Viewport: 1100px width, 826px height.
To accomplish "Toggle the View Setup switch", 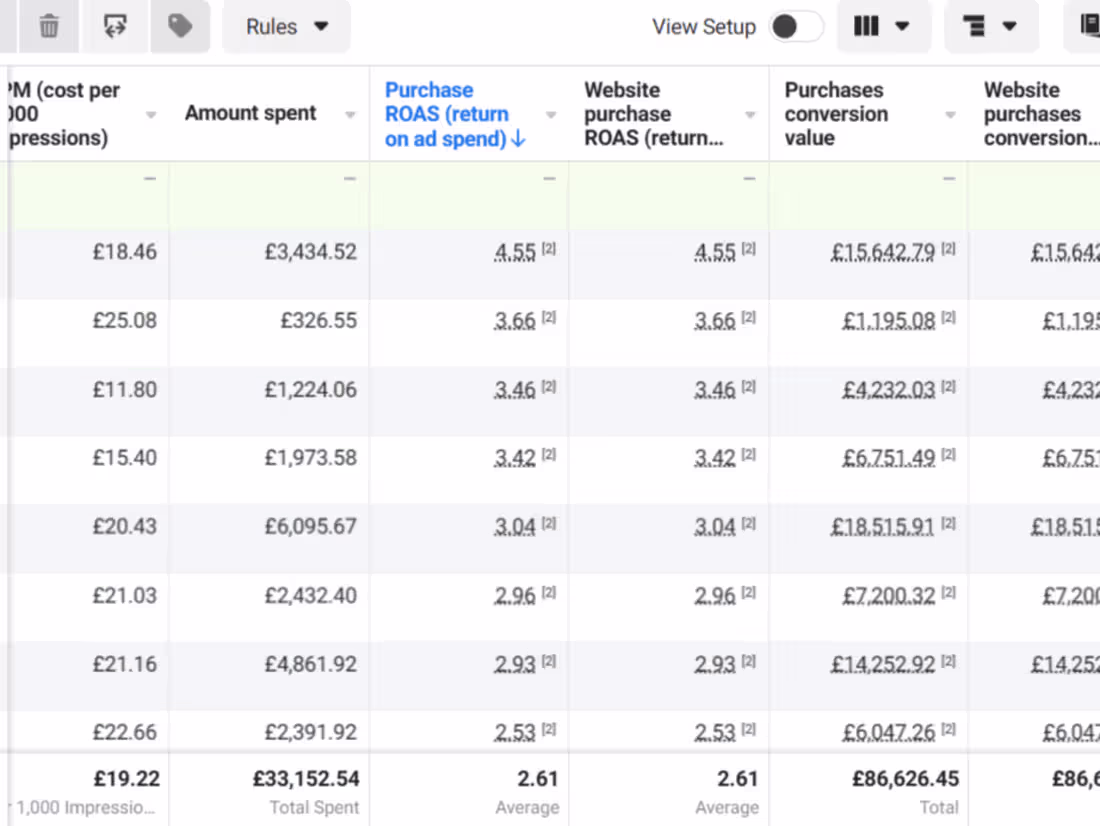I will tap(796, 27).
